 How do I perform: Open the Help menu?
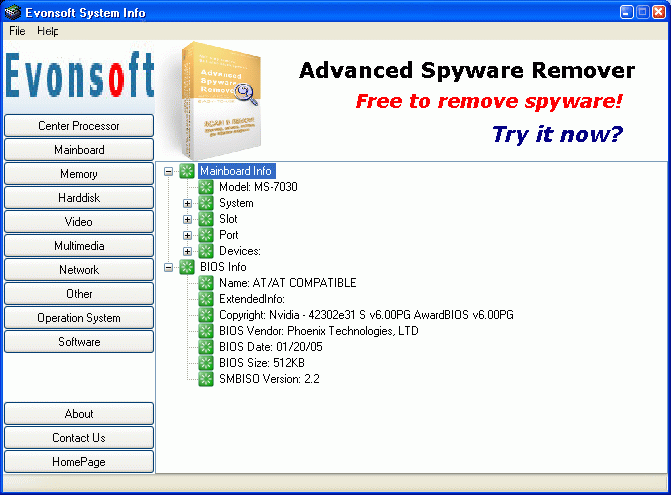[x=48, y=31]
